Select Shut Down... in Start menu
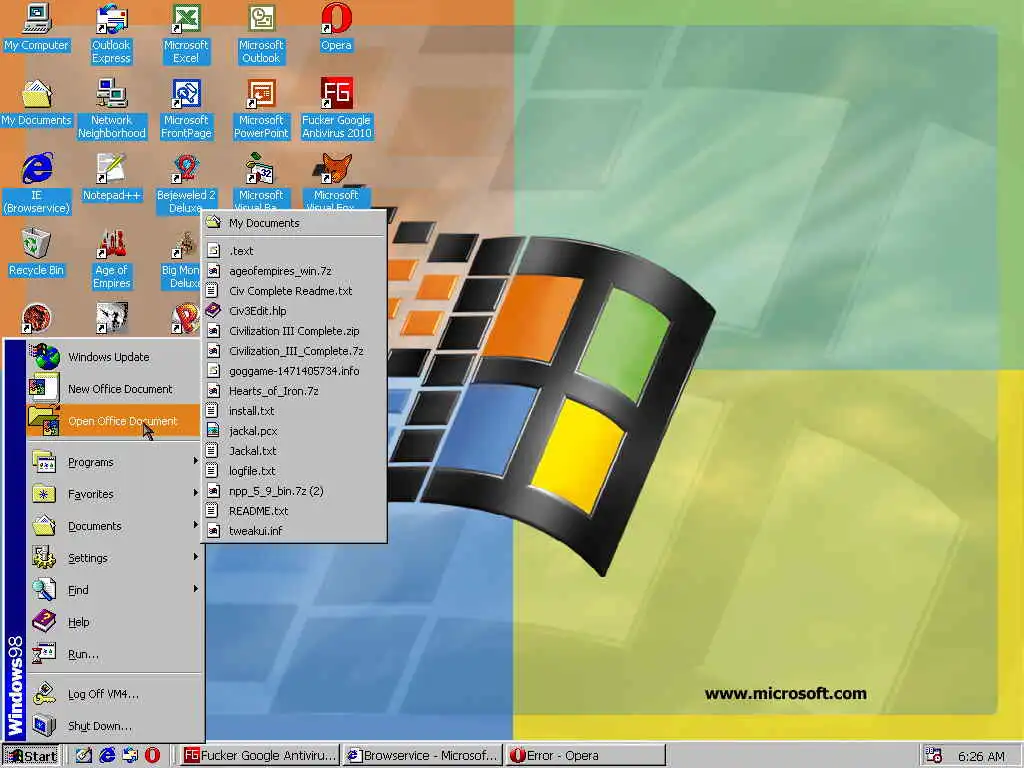 (114, 726)
